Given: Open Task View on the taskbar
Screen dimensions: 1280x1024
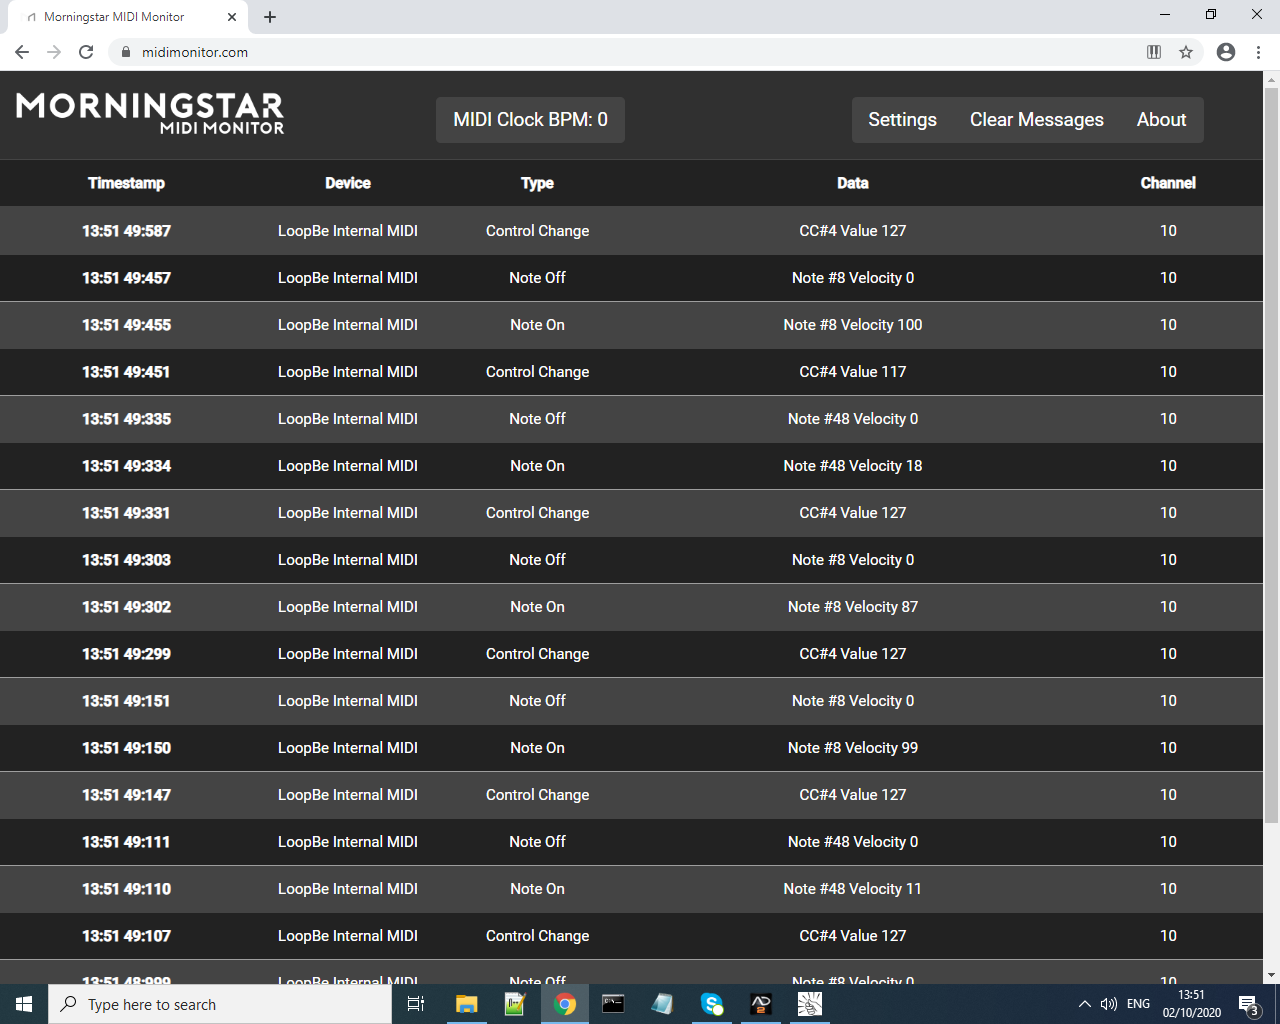Looking at the screenshot, I should pyautogui.click(x=416, y=1004).
